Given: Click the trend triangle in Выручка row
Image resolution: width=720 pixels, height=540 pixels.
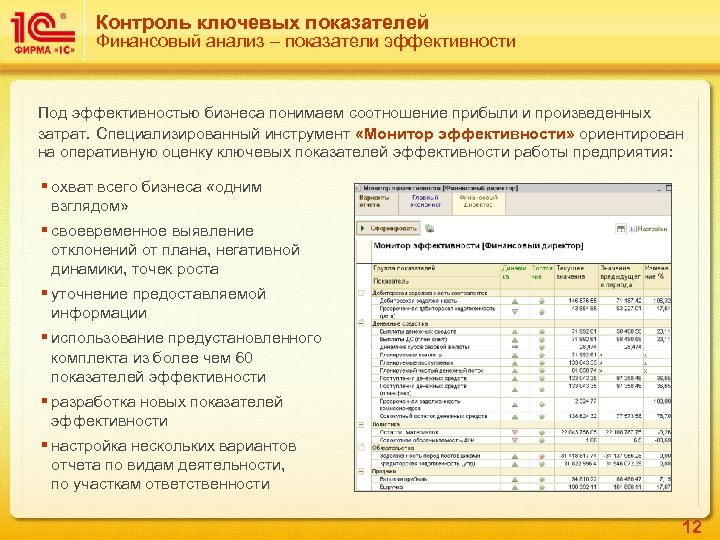Looking at the screenshot, I should point(515,487).
